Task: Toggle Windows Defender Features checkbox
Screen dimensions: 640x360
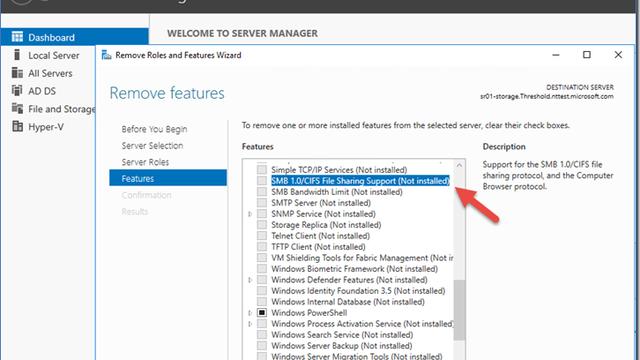Action: coord(262,280)
